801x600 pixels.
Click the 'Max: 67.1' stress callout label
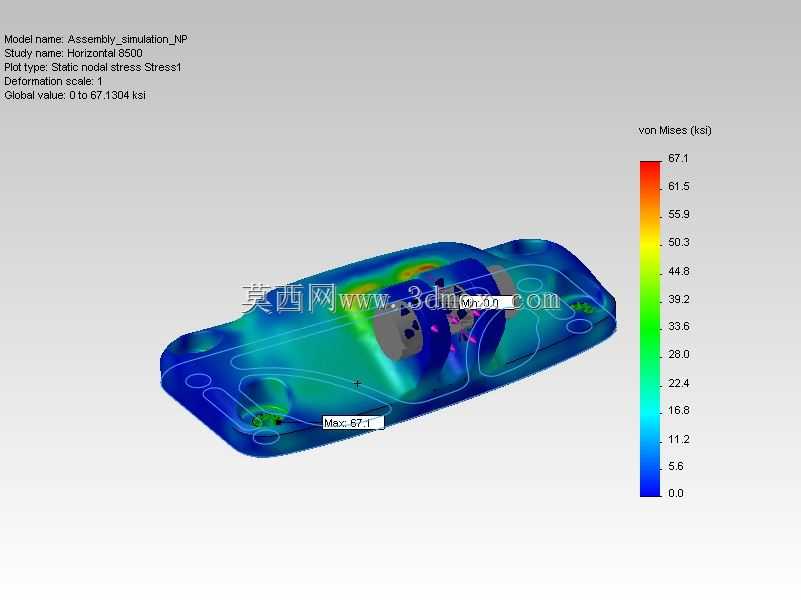click(x=353, y=423)
